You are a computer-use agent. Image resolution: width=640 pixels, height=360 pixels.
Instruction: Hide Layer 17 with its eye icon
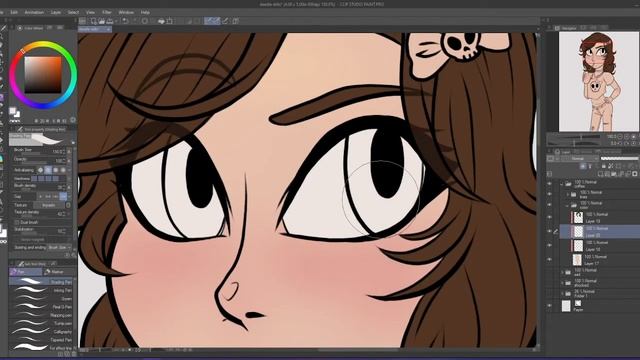pyautogui.click(x=550, y=260)
